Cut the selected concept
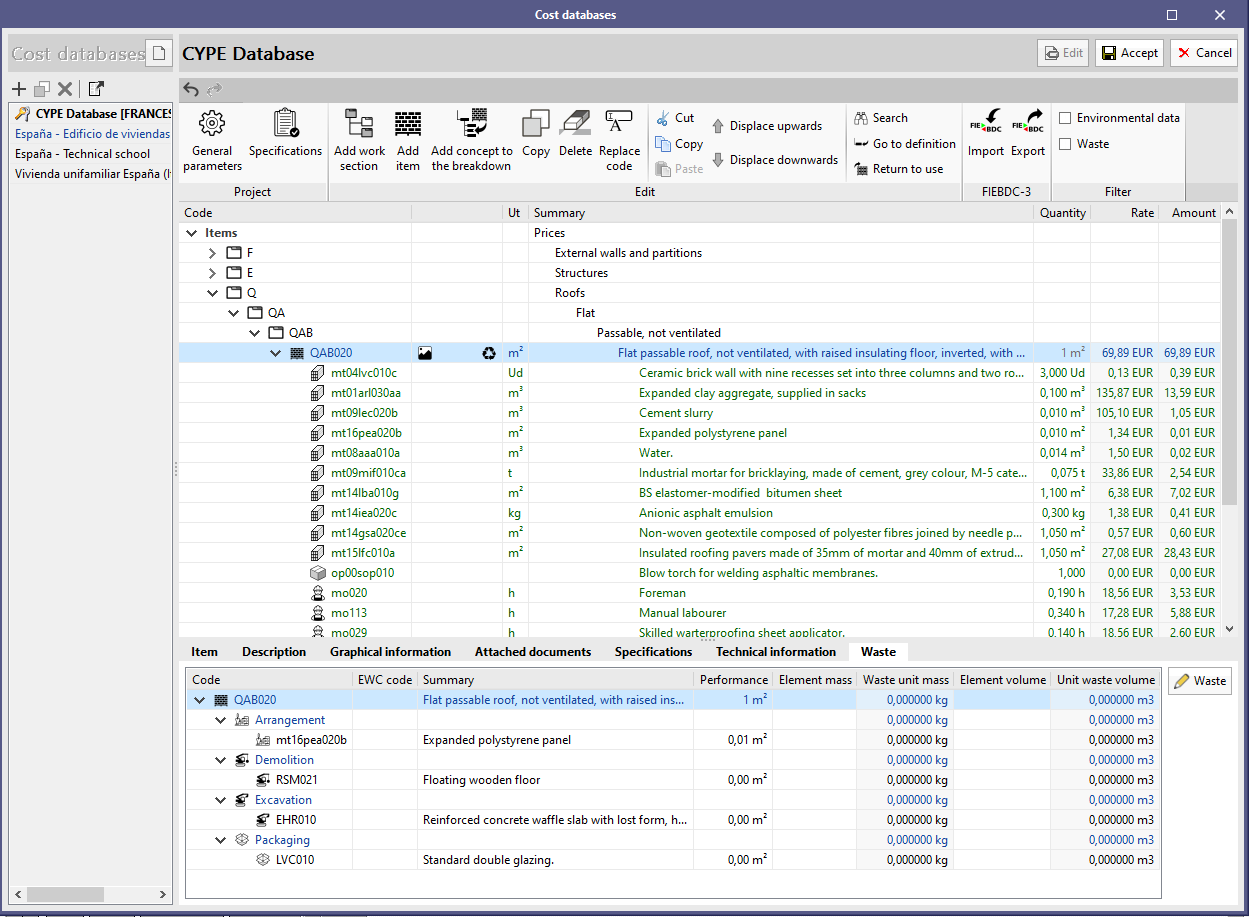Image resolution: width=1249 pixels, height=917 pixels. (x=675, y=118)
